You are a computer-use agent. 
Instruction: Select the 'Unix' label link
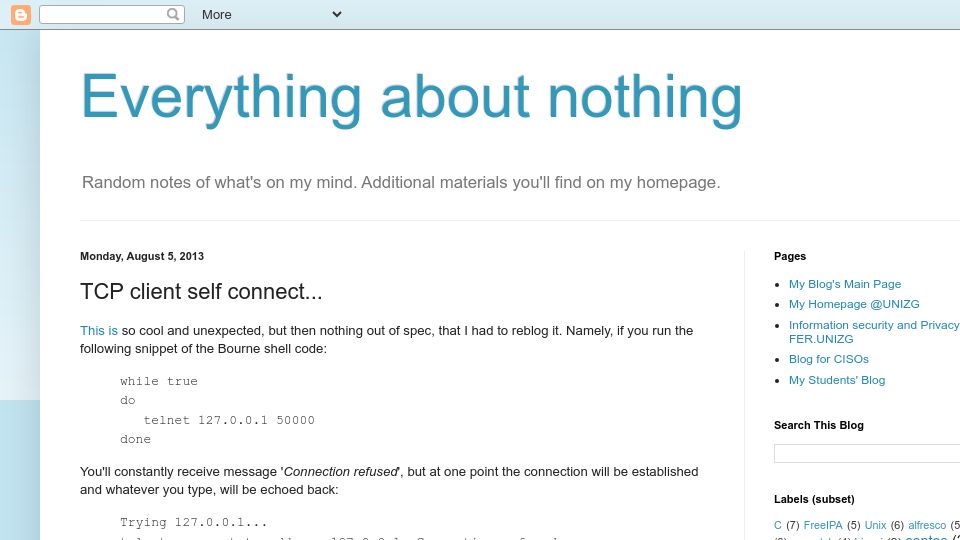875,525
